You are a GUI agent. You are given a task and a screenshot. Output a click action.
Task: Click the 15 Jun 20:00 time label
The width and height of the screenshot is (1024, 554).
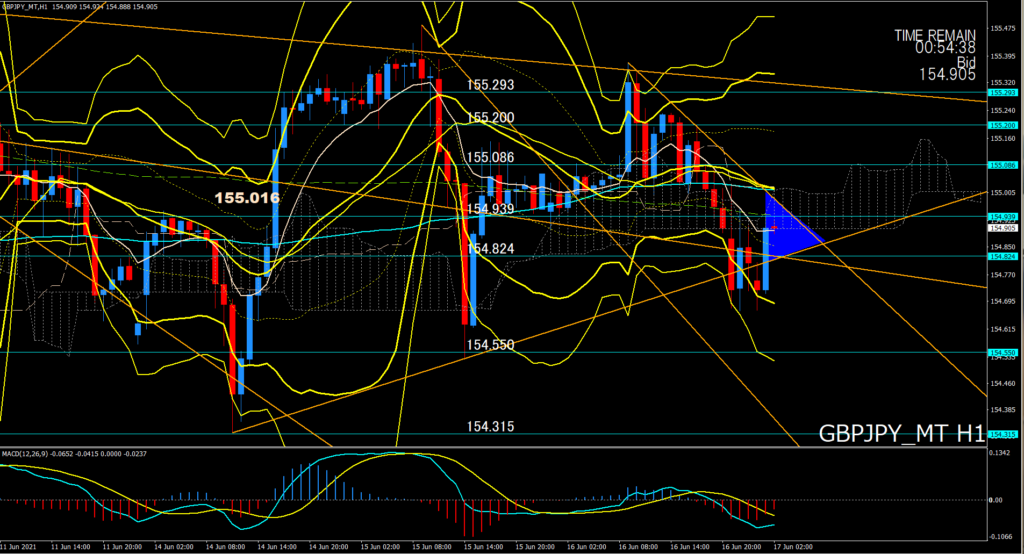pyautogui.click(x=535, y=547)
